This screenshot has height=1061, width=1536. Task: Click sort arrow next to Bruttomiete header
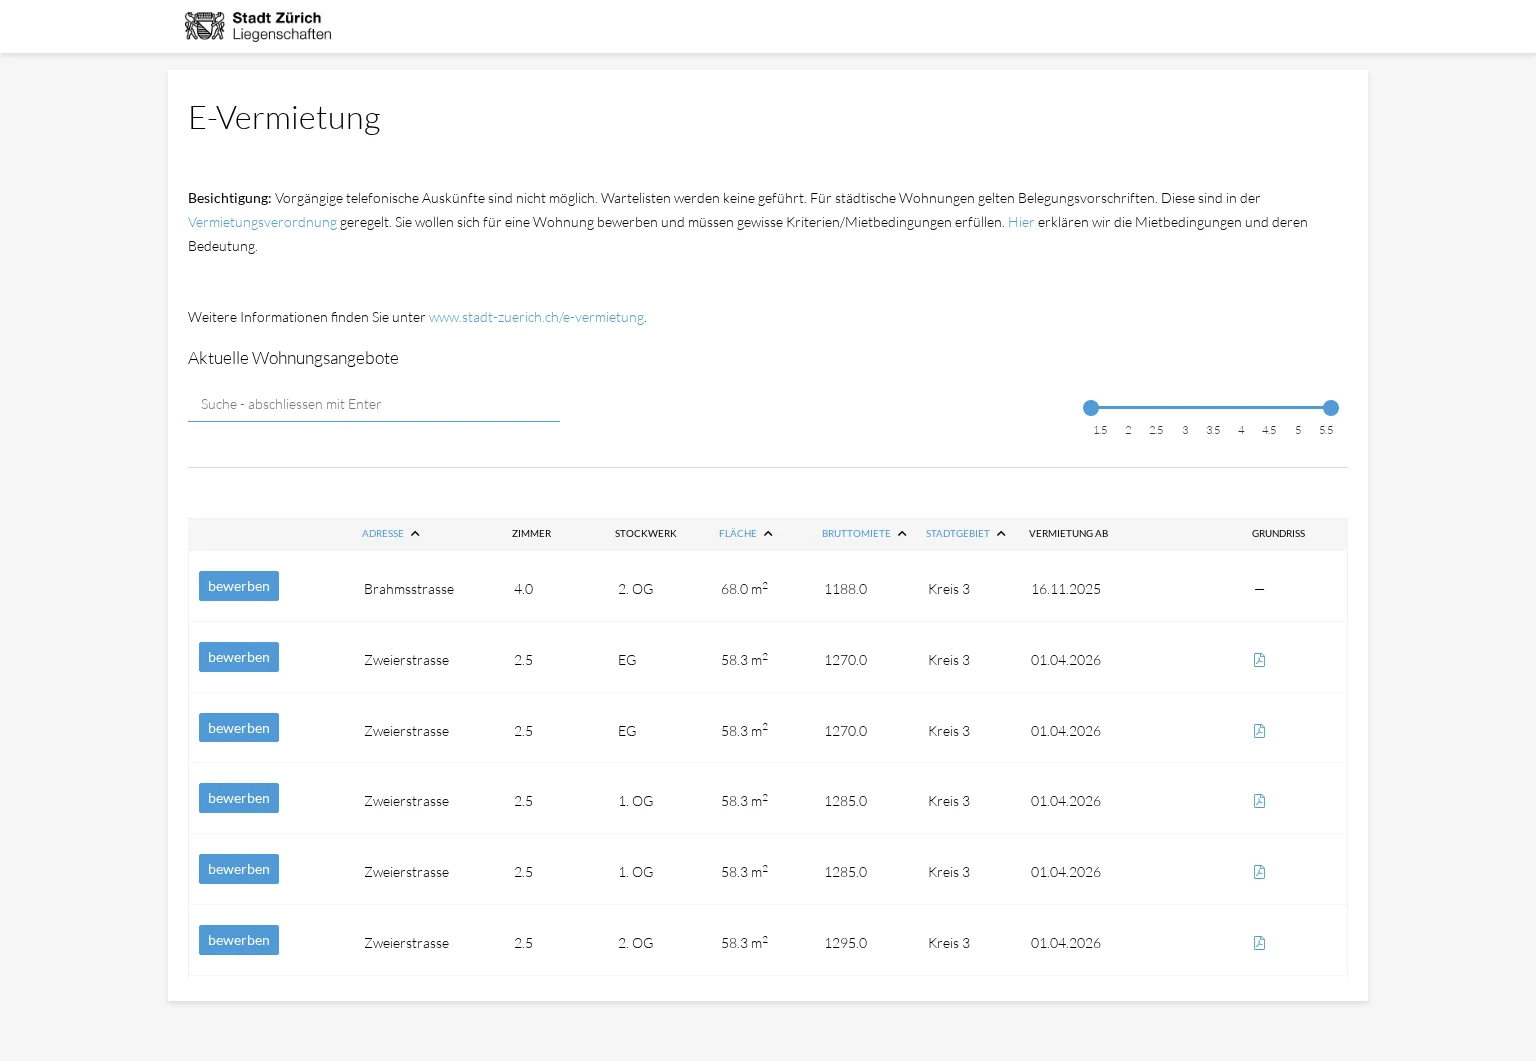point(902,534)
